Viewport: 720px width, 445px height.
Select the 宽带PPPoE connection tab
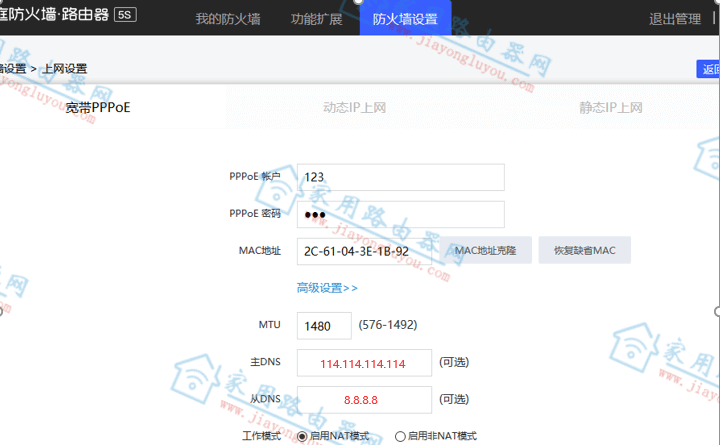(98, 107)
